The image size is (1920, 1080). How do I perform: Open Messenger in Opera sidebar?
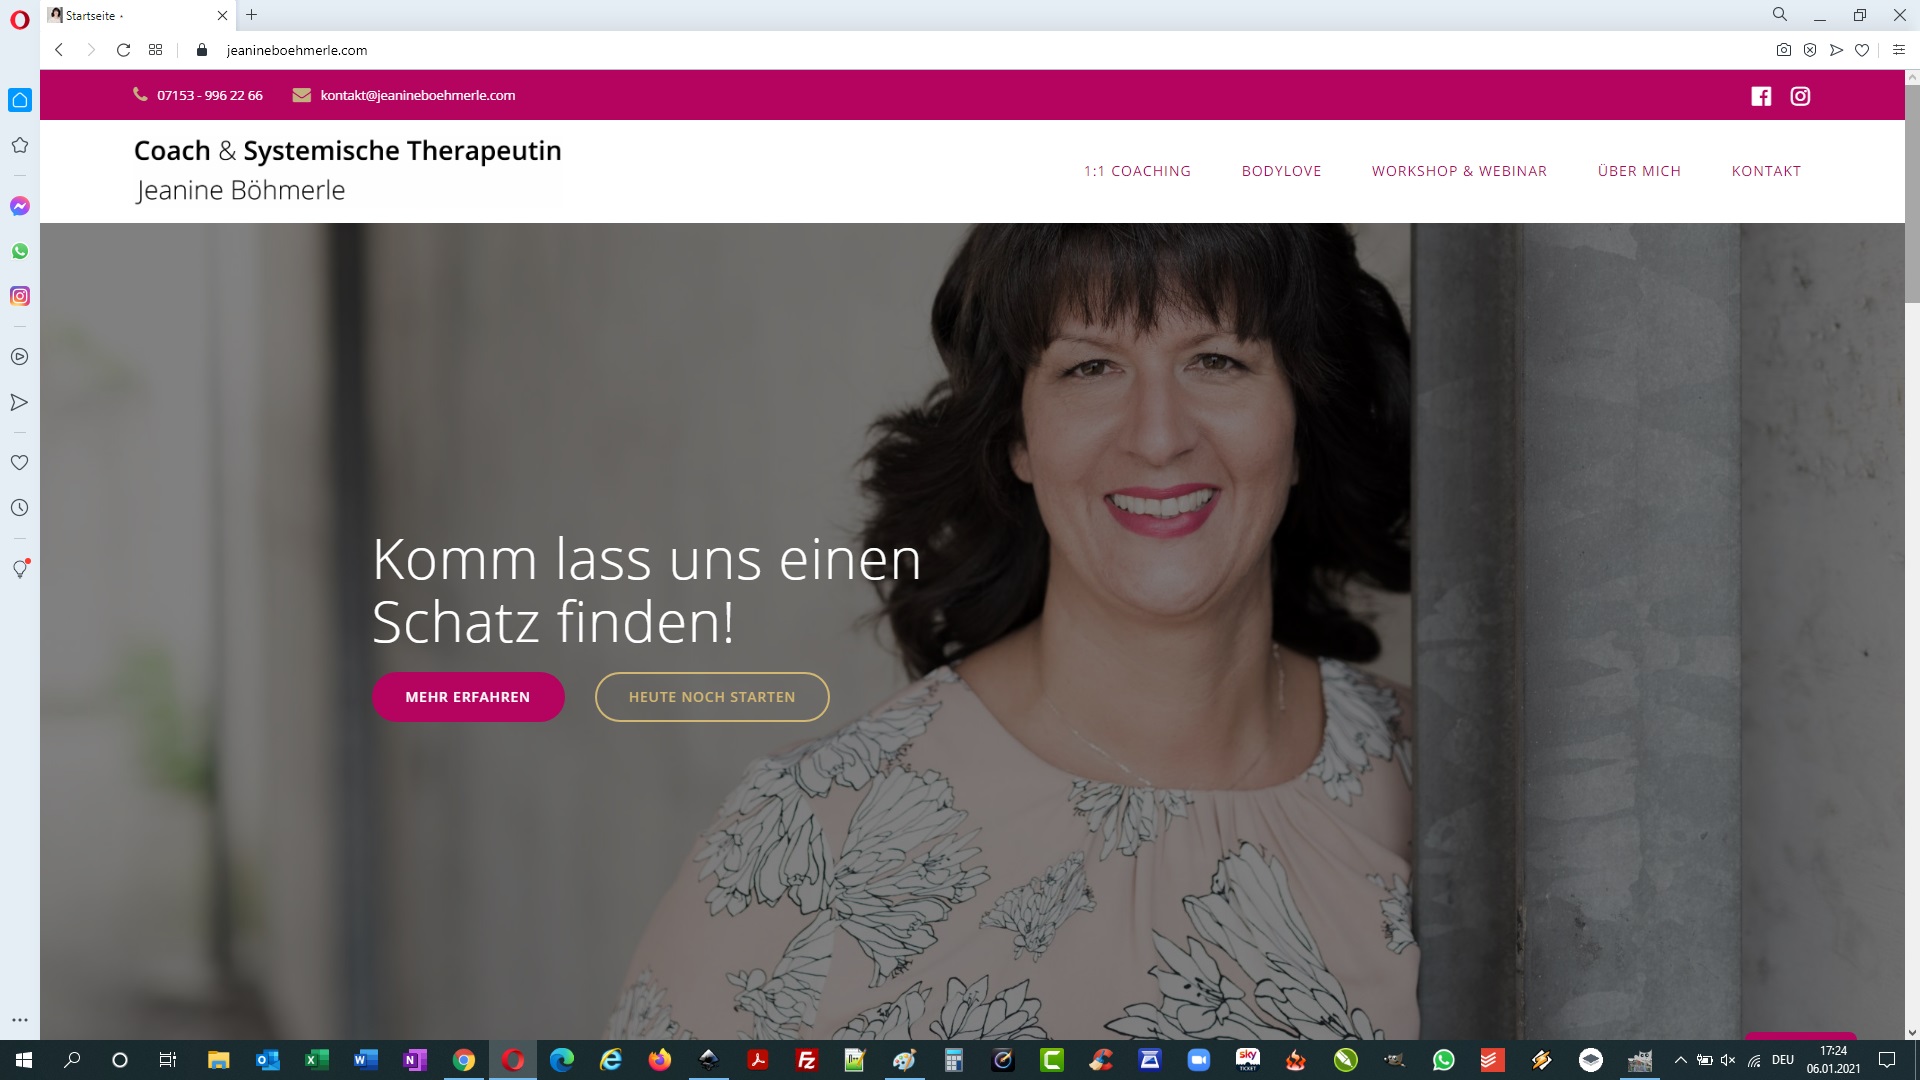20,206
